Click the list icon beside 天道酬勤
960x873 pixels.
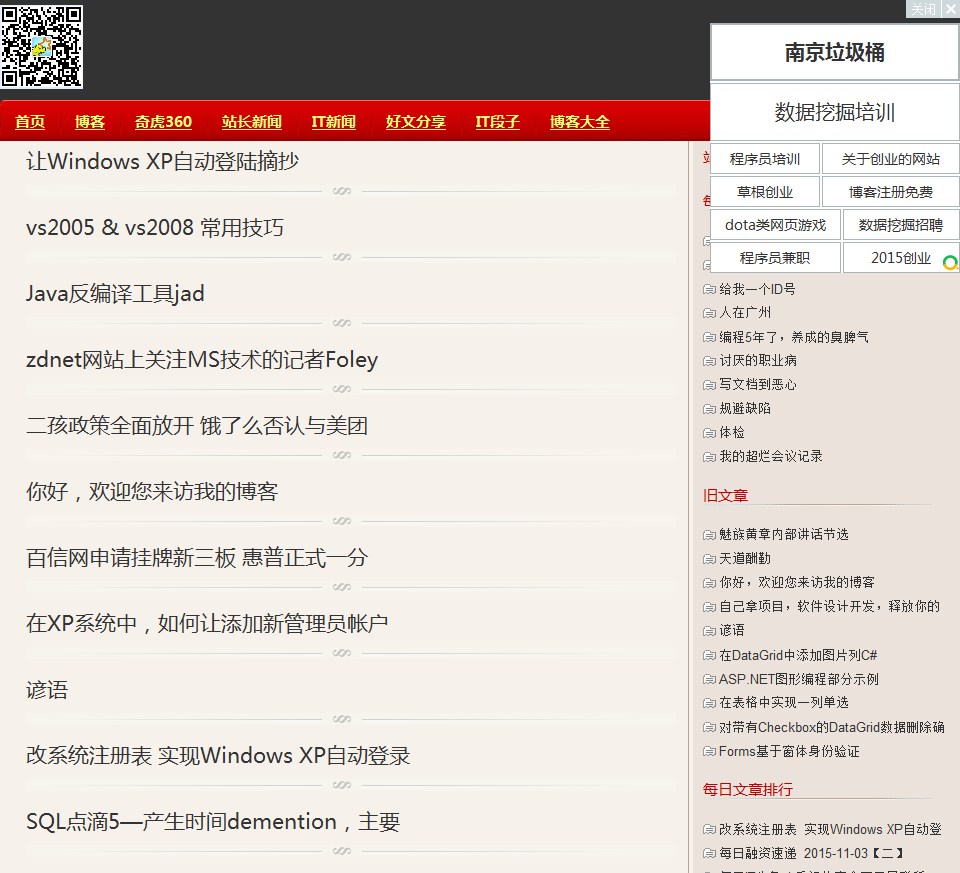point(709,559)
